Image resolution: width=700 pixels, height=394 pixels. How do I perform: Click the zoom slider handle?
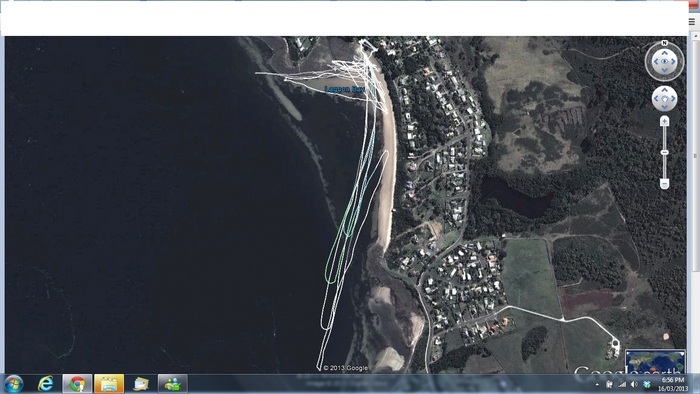[664, 153]
